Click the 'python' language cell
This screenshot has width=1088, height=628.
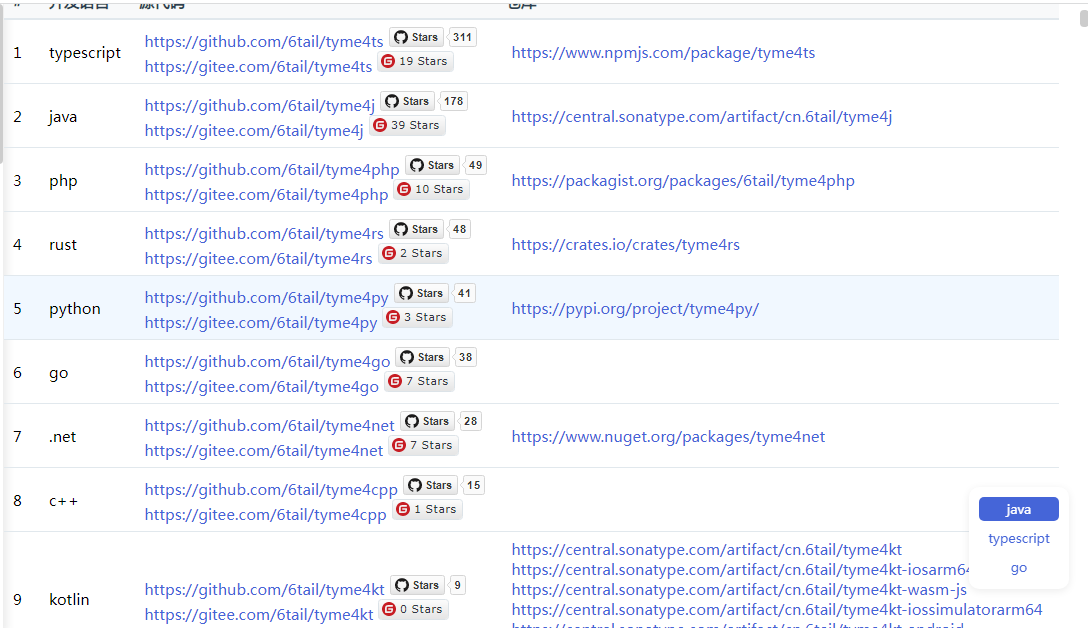[74, 308]
